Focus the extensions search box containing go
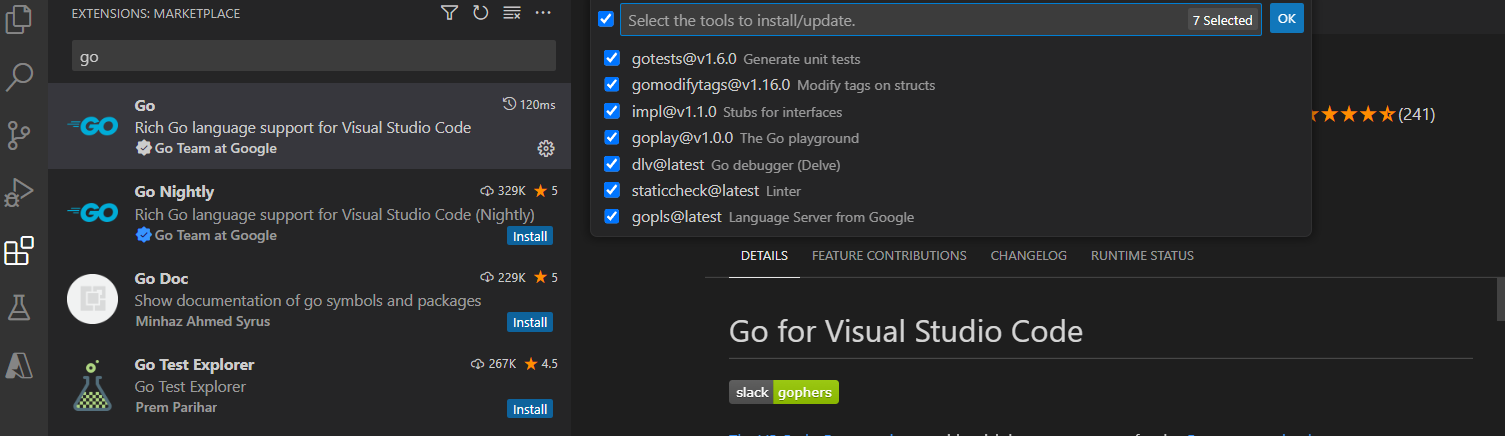The width and height of the screenshot is (1505, 436). point(314,57)
